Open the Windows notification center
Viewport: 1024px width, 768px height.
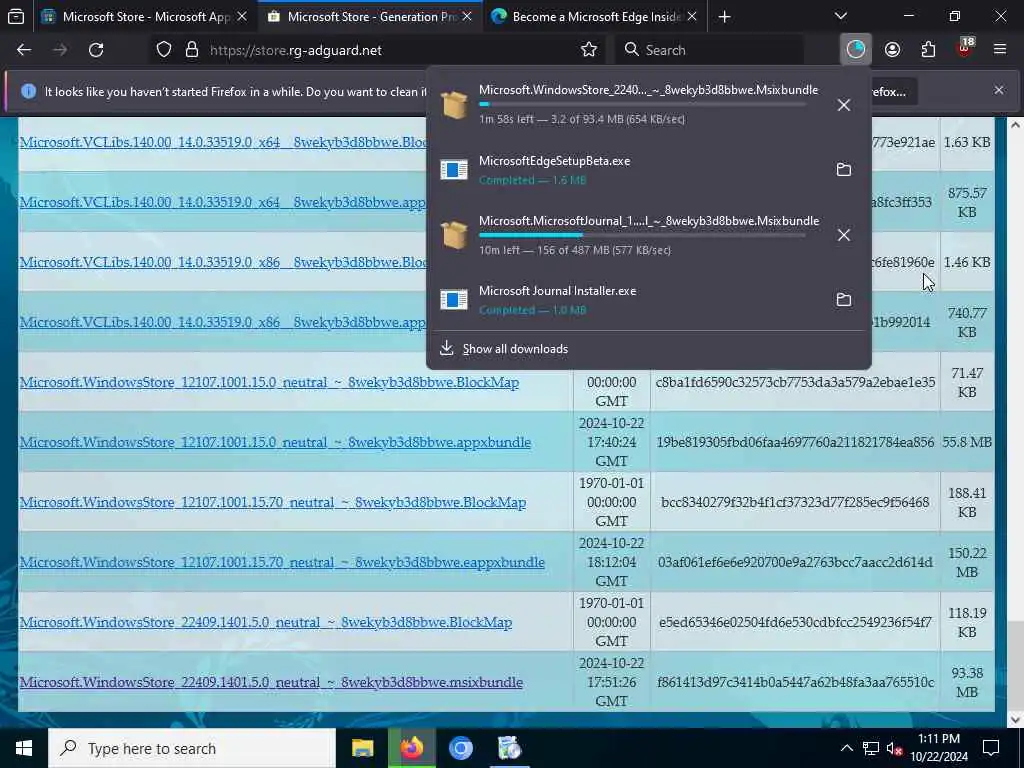tap(991, 748)
